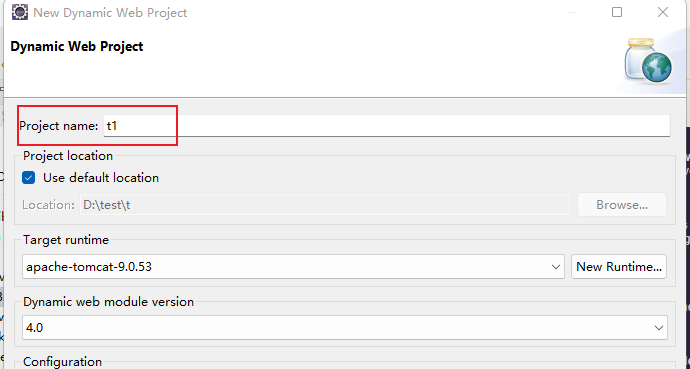
Task: Click the Use default location label
Action: [x=101, y=178]
